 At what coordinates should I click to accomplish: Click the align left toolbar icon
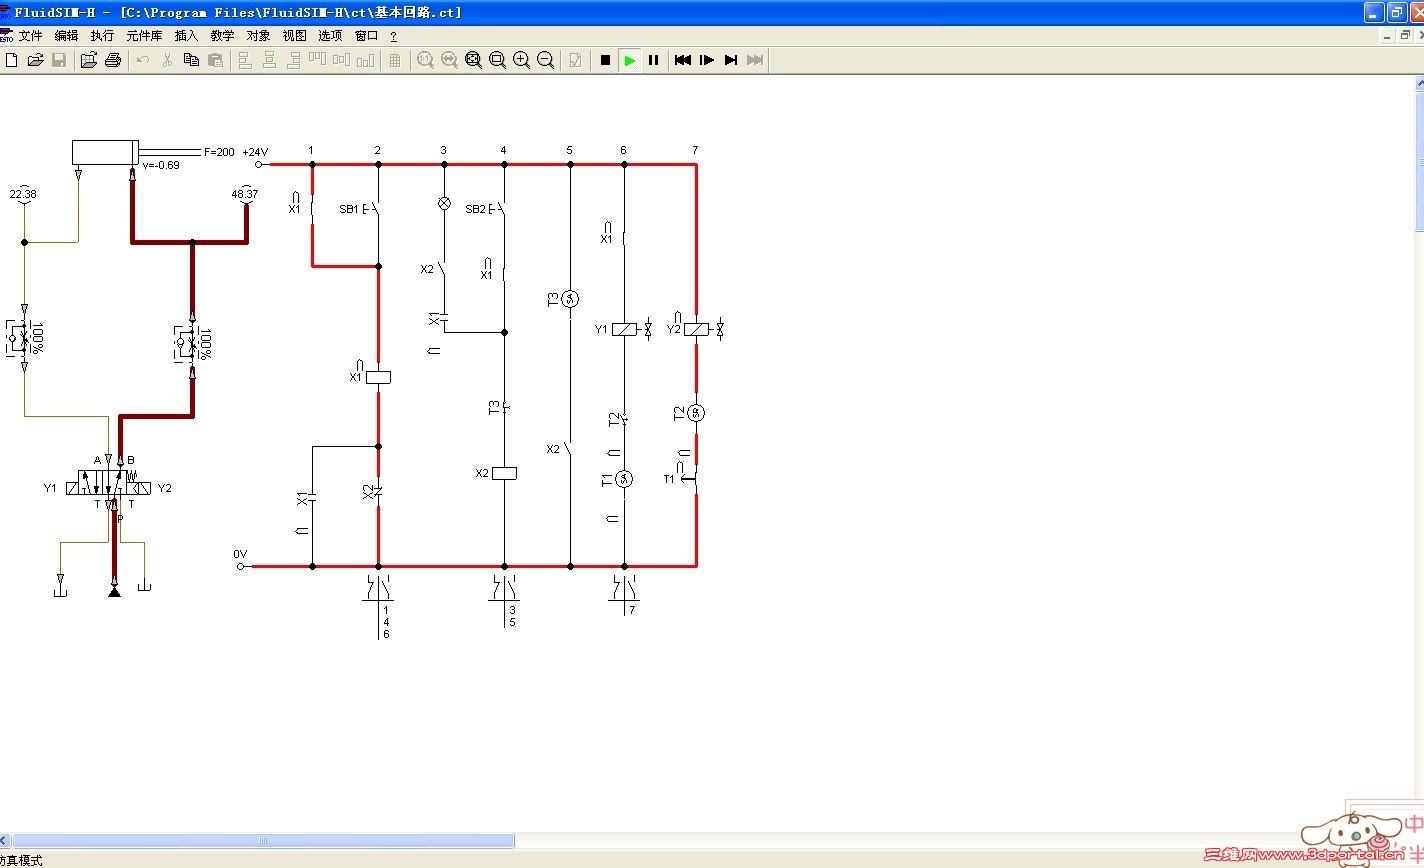click(x=245, y=60)
